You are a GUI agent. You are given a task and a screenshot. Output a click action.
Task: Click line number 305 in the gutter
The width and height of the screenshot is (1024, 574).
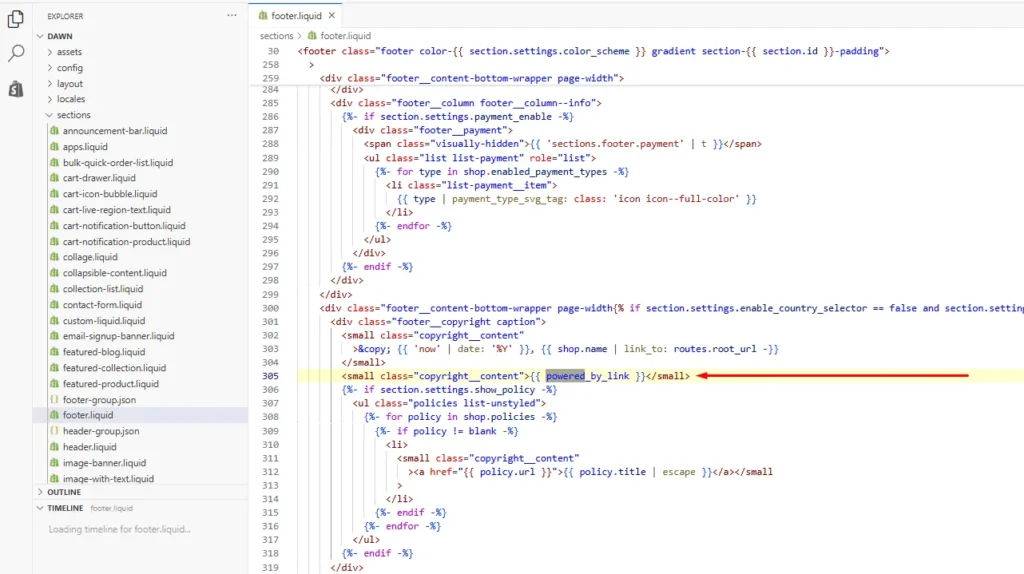coord(270,376)
